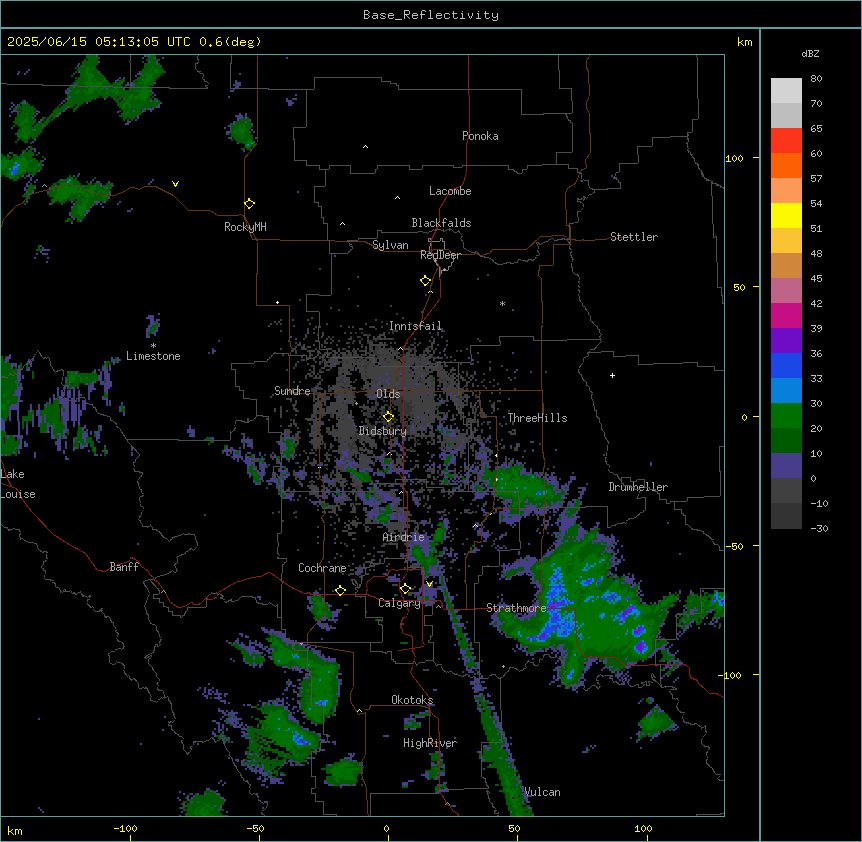Select the Stettler label
This screenshot has height=842, width=862.
[634, 237]
